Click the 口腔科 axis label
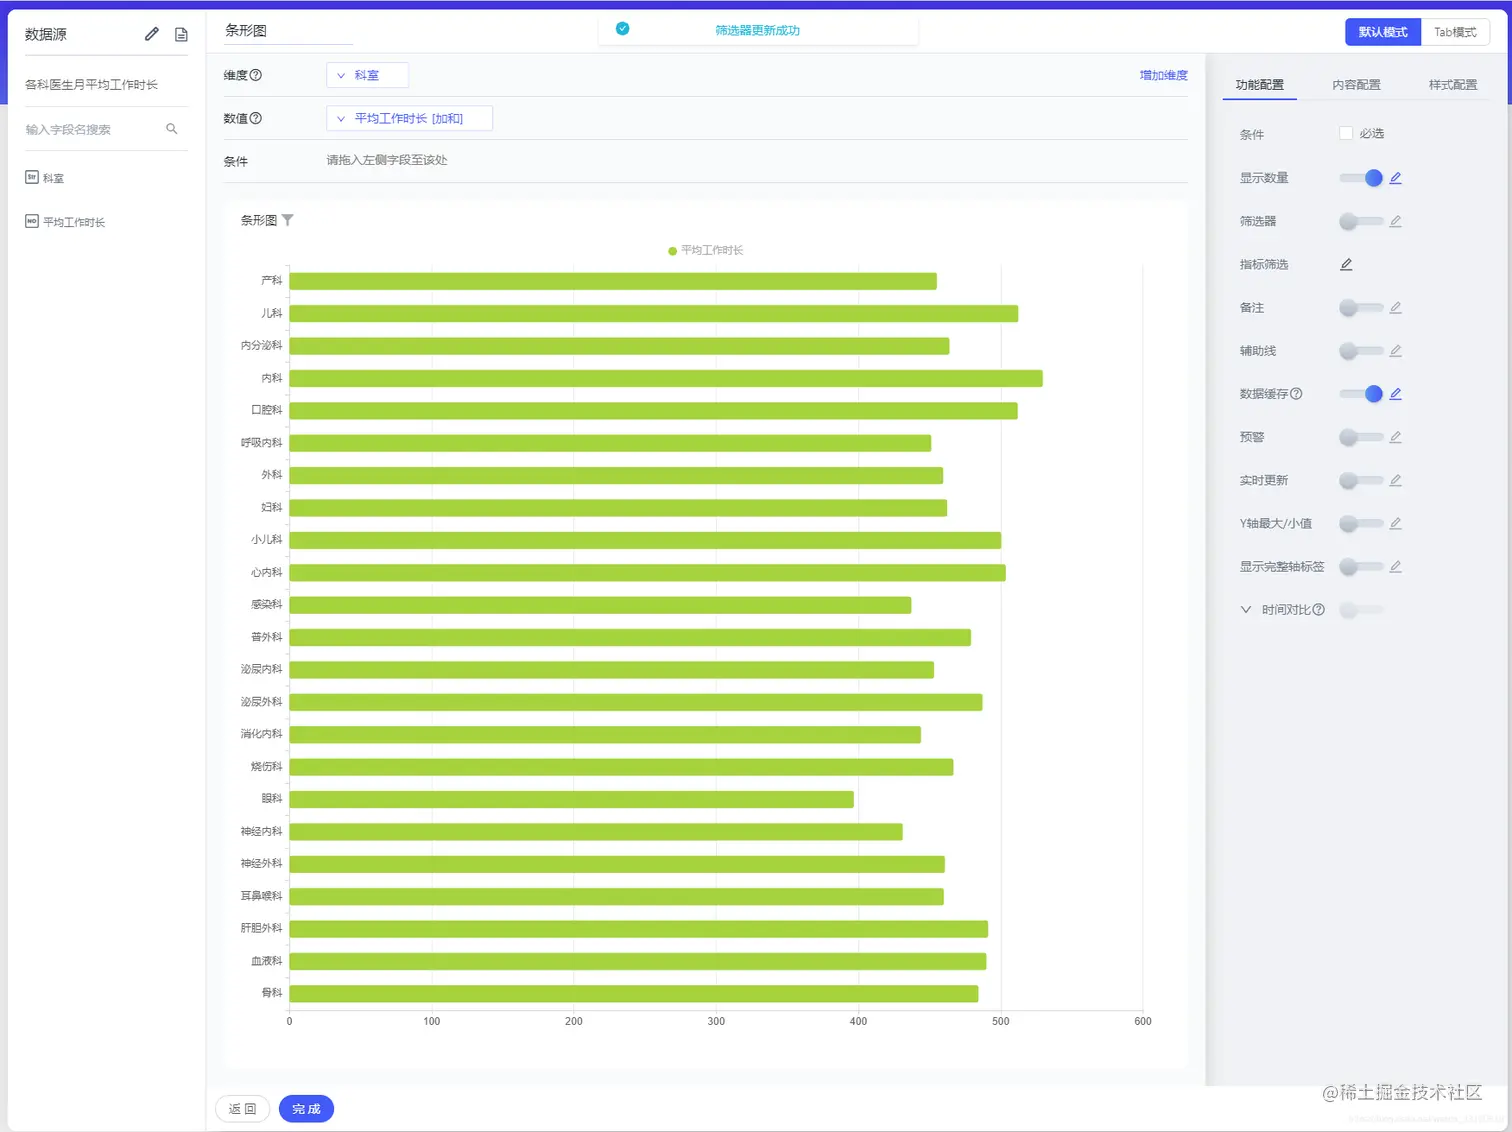The width and height of the screenshot is (1512, 1132). pyautogui.click(x=267, y=410)
